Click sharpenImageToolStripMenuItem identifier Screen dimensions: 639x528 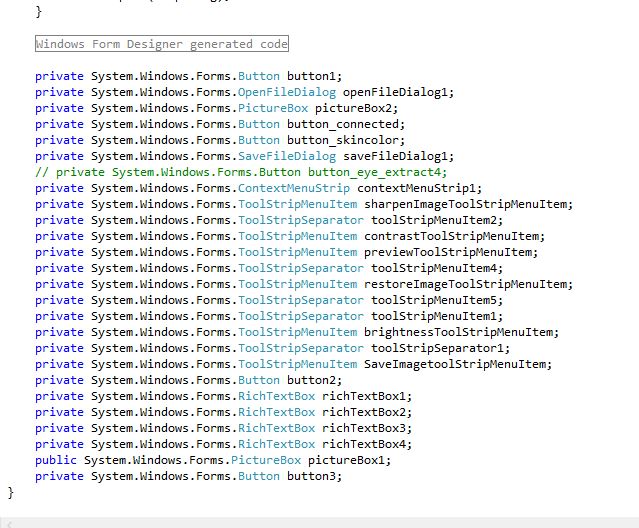pos(465,204)
